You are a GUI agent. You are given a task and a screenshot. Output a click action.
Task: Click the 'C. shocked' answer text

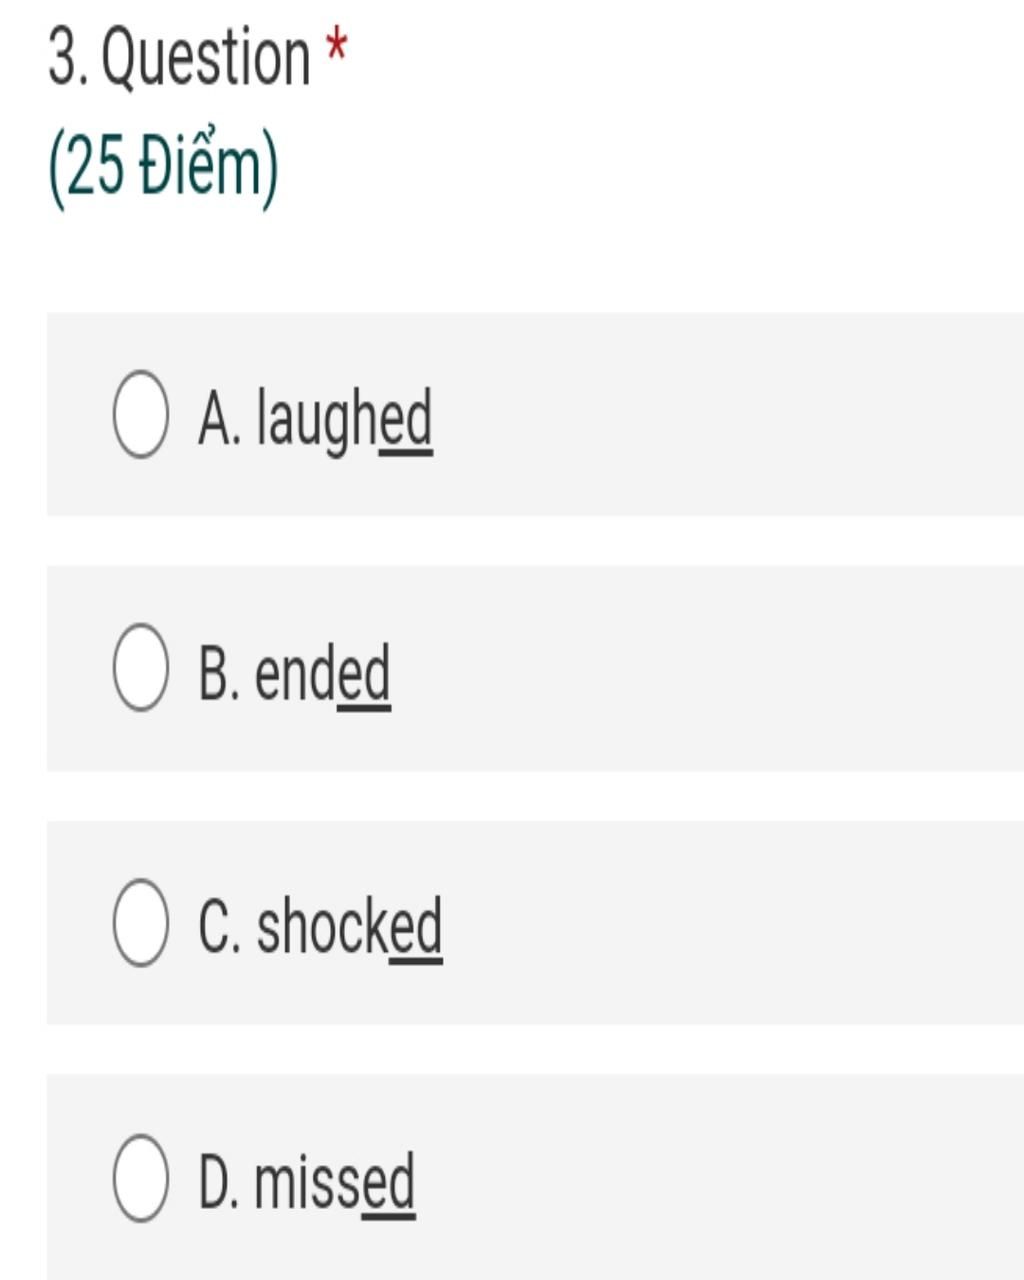pyautogui.click(x=319, y=927)
